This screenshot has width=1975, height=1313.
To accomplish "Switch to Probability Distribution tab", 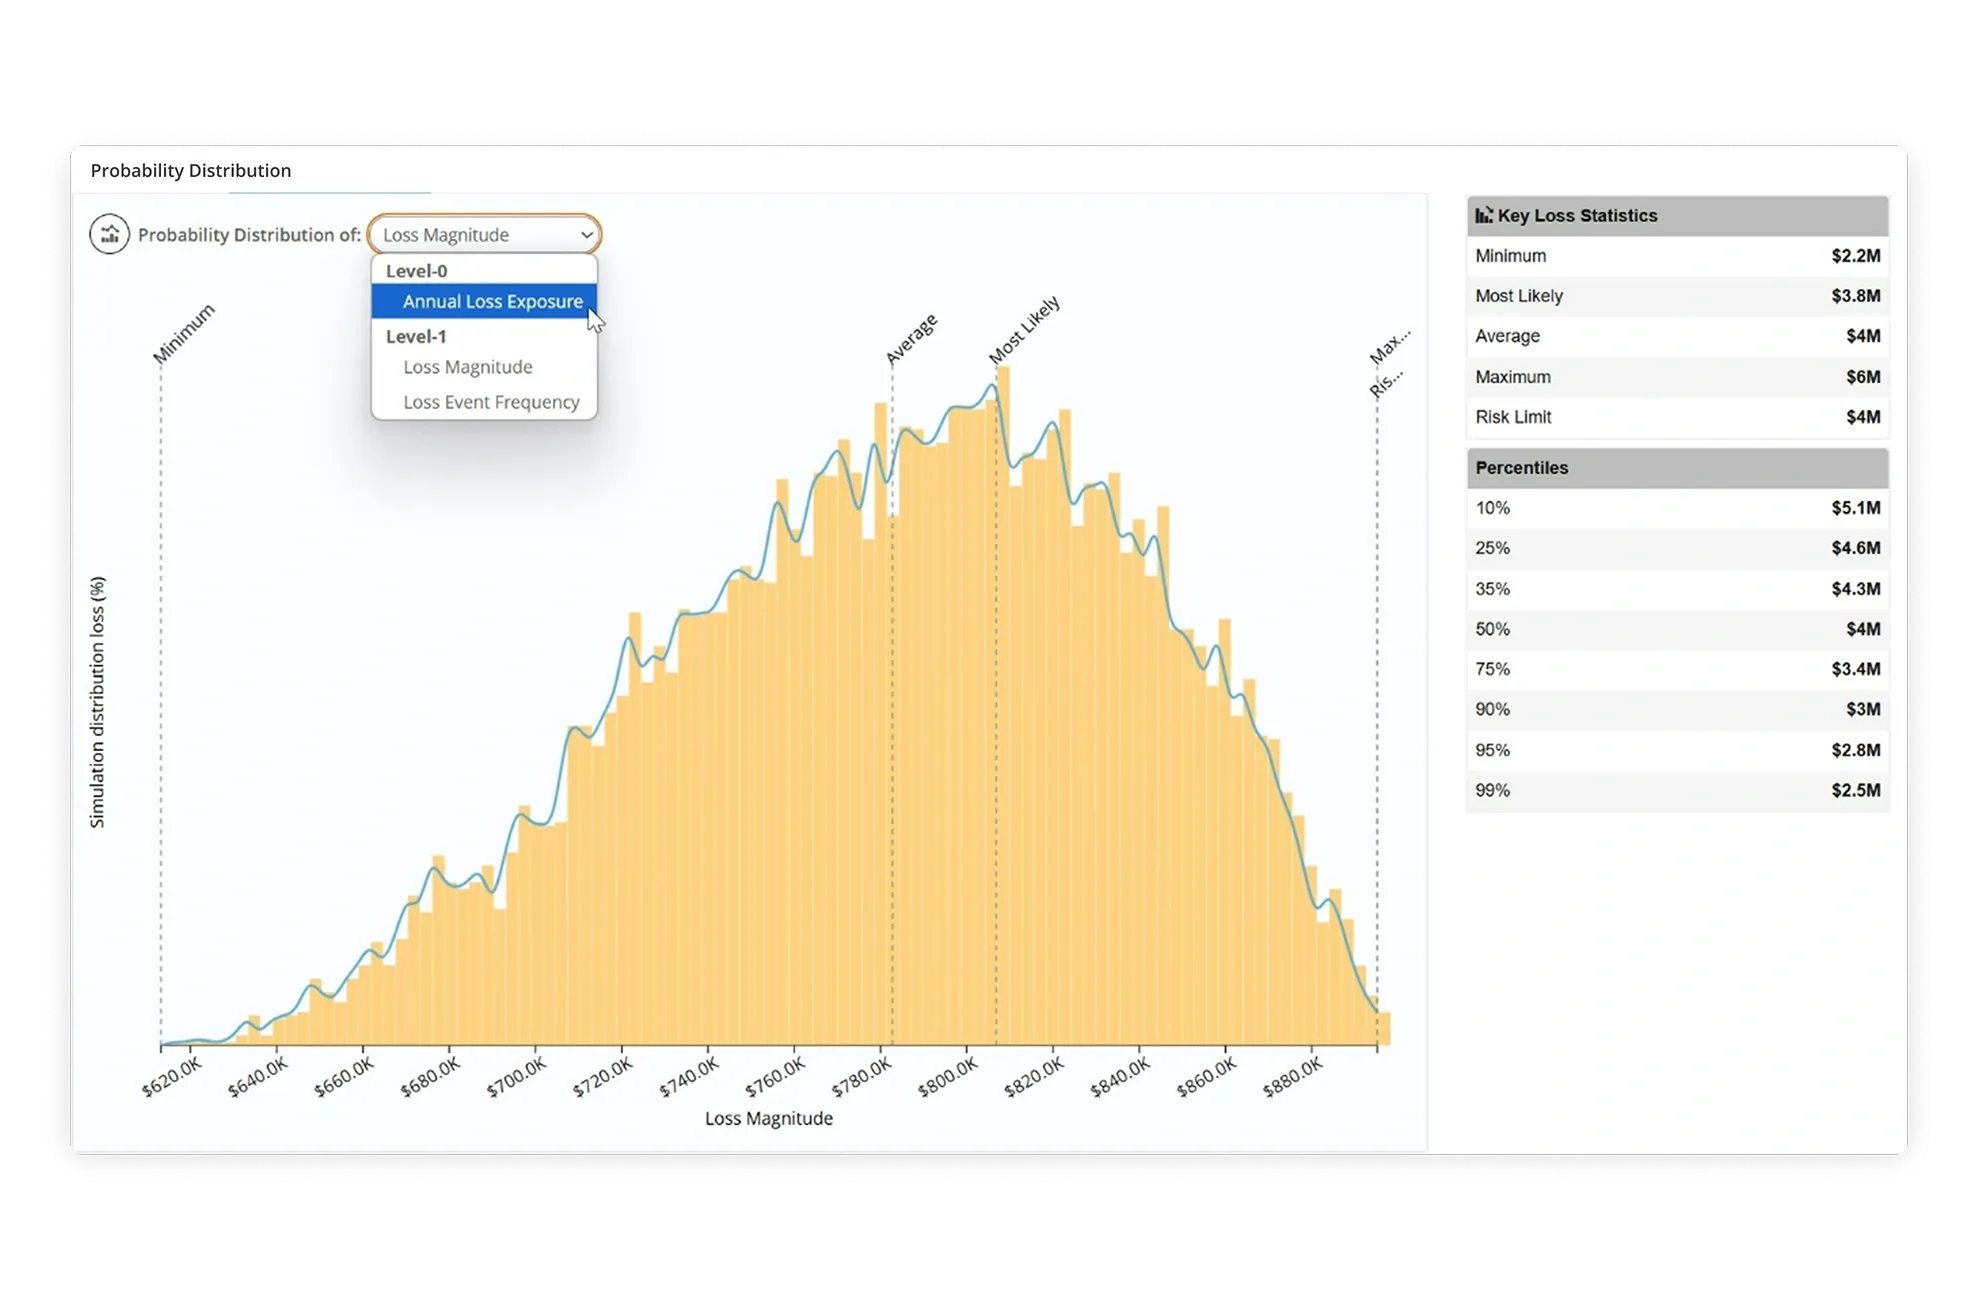I will click(191, 171).
